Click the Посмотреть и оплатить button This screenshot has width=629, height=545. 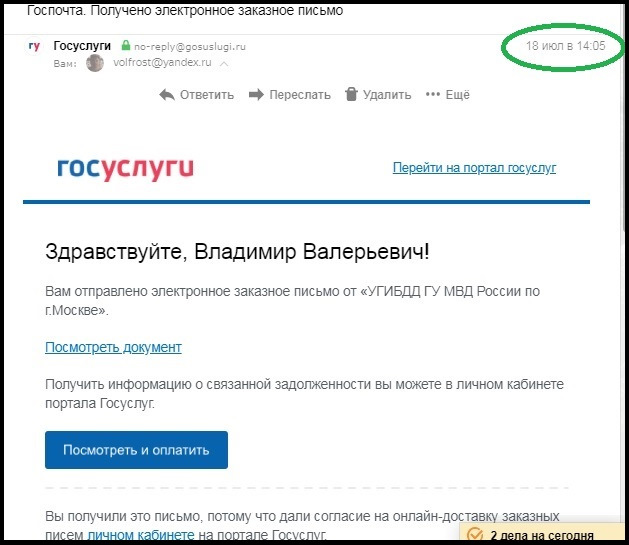tap(136, 450)
